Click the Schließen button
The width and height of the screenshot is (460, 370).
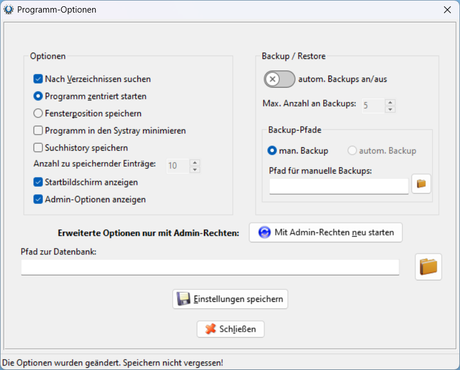coord(230,329)
